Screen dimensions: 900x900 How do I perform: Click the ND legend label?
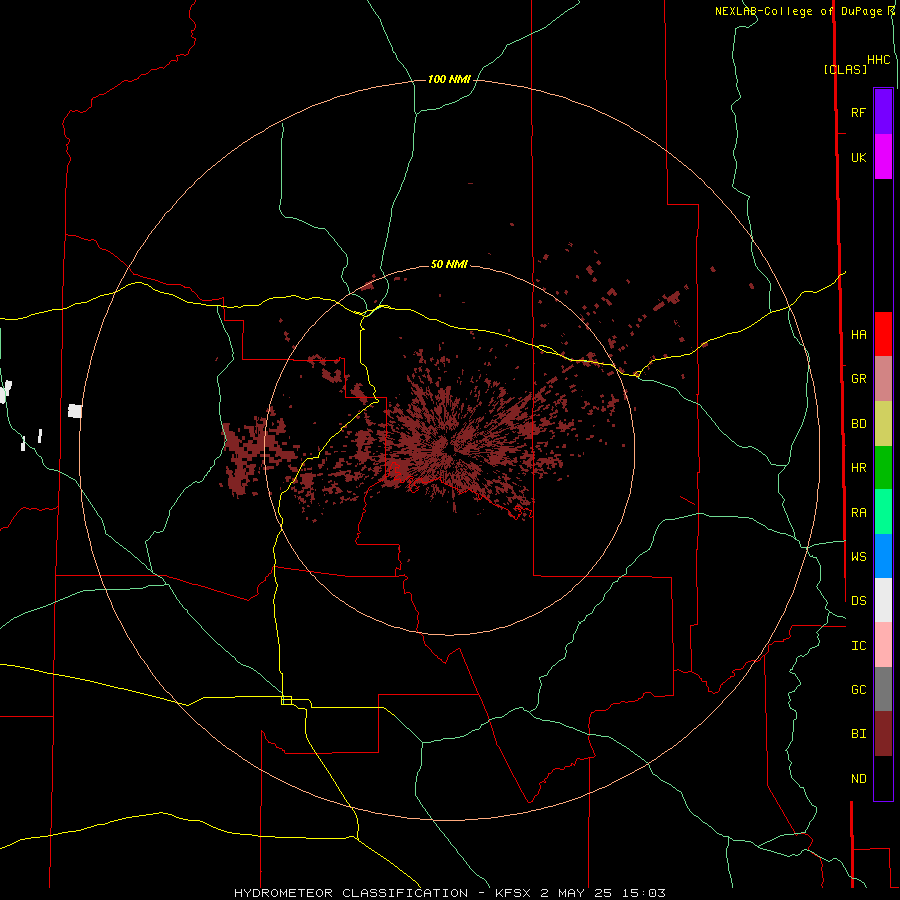point(858,779)
